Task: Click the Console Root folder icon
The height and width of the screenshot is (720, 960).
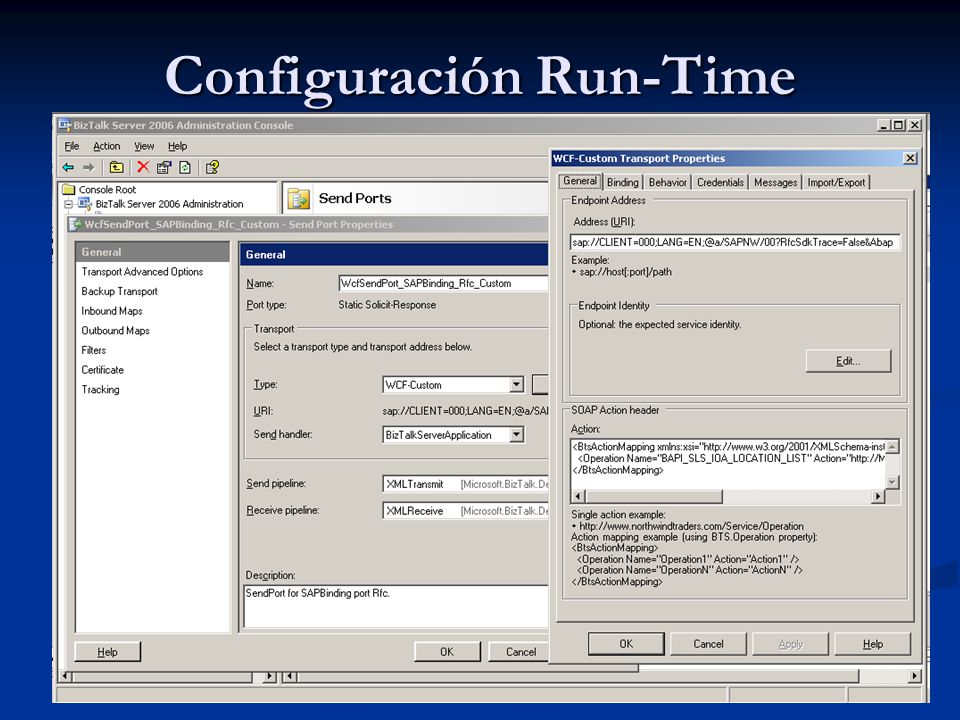Action: (x=69, y=190)
